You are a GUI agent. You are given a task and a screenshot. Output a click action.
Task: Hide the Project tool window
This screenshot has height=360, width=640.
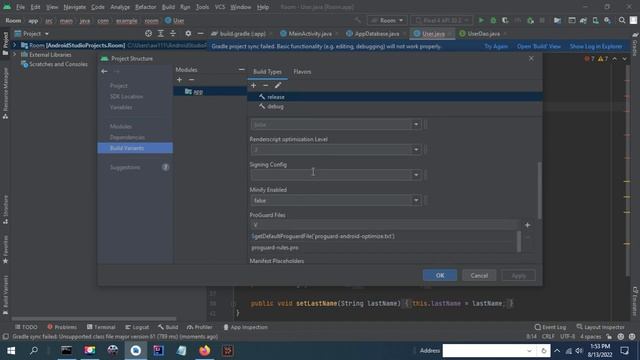point(200,33)
